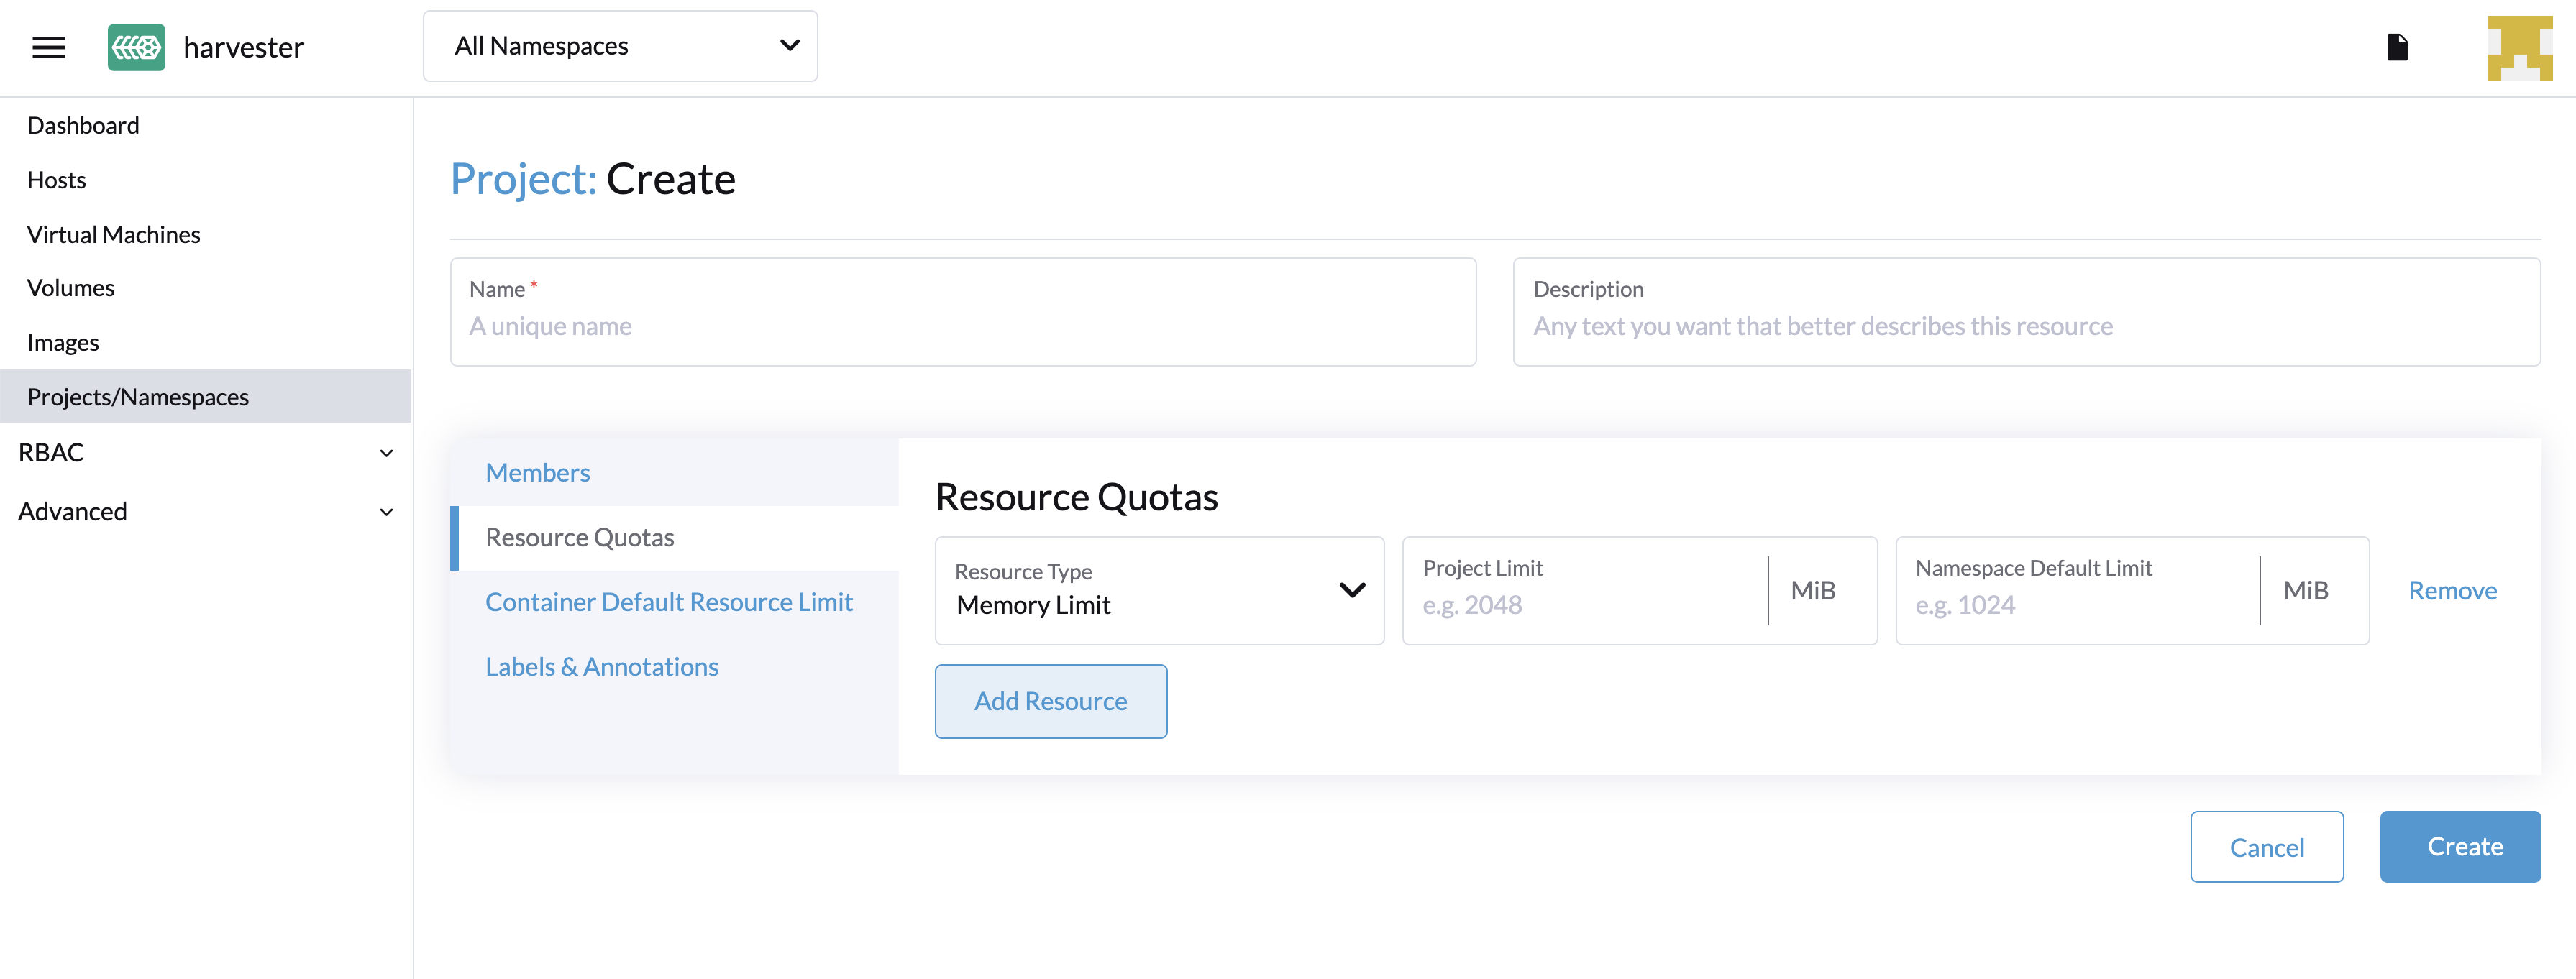Click Remove link for the memory quota

[2452, 591]
